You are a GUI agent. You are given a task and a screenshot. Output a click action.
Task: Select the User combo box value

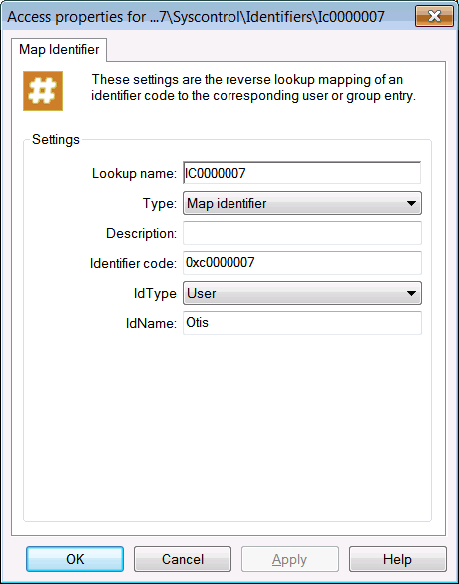coord(302,293)
